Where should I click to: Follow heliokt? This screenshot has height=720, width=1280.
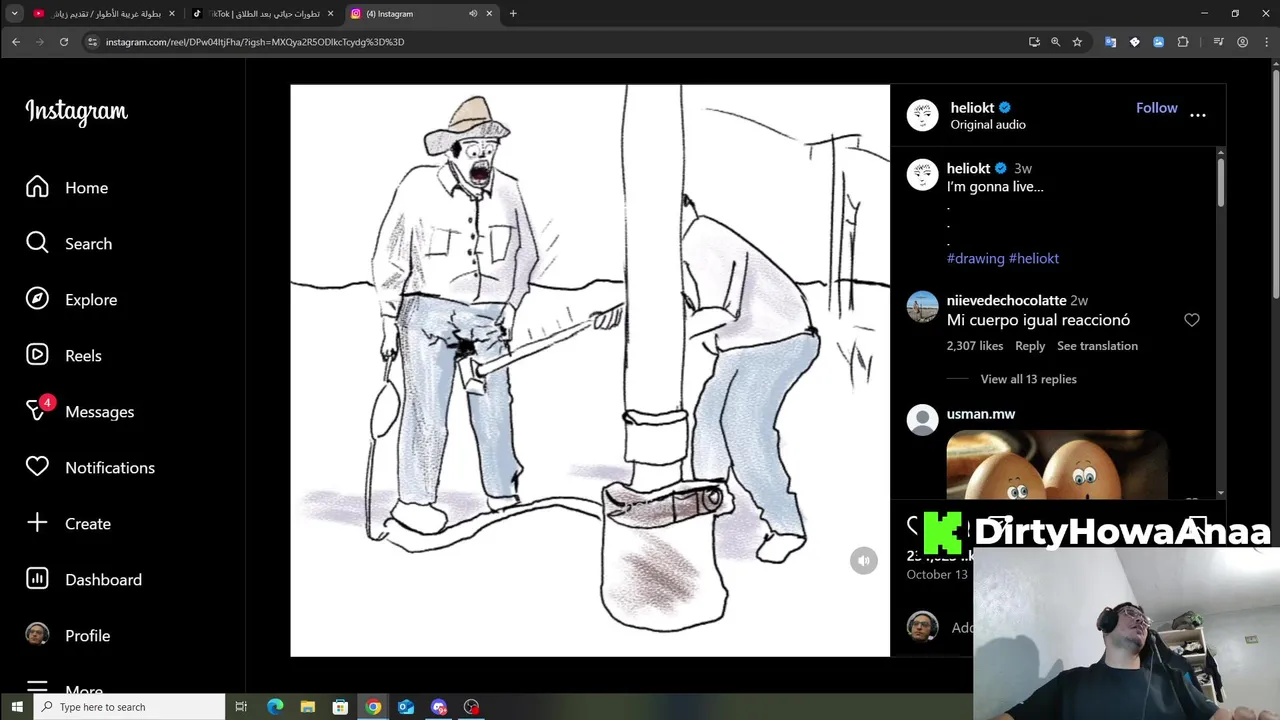[x=1157, y=108]
